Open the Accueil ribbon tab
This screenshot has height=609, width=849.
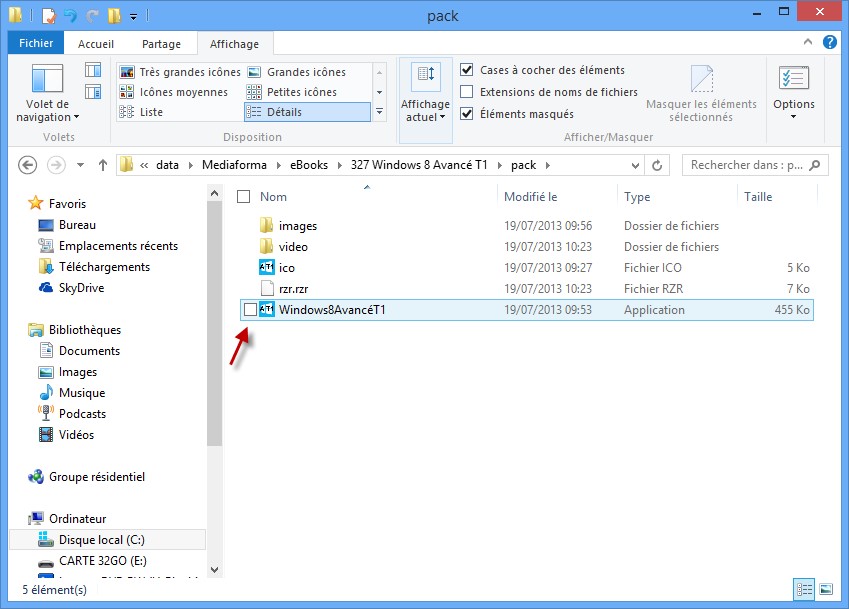coord(98,44)
